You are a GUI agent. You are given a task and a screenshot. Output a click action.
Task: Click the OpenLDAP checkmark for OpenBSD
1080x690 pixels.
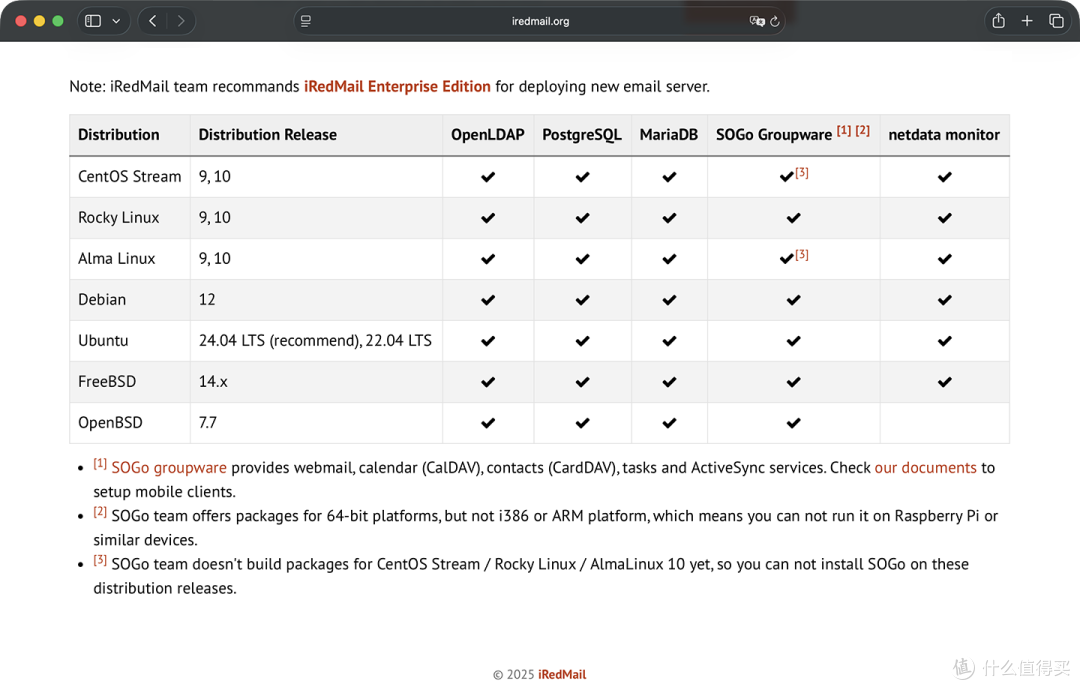(x=488, y=423)
